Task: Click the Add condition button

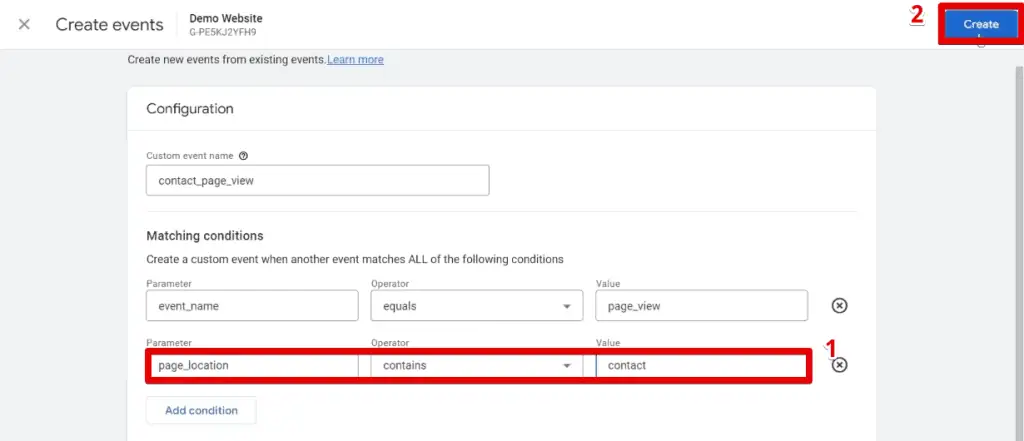Action: point(201,410)
